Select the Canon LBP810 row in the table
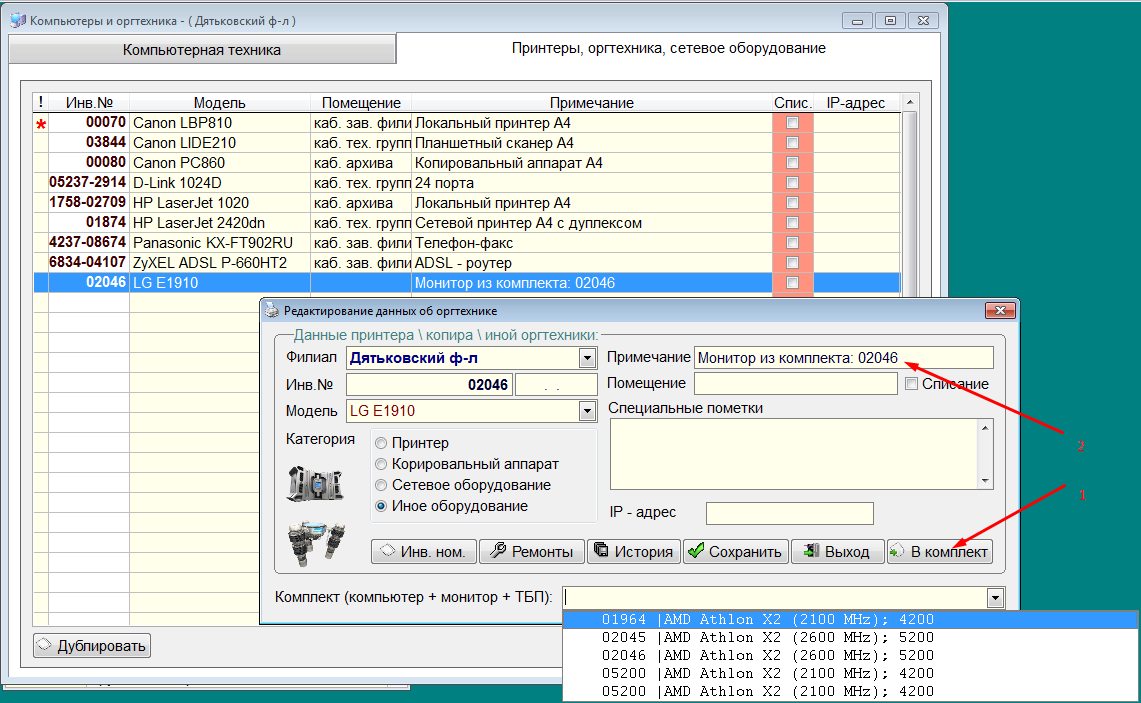The image size is (1141, 703). tap(466, 123)
